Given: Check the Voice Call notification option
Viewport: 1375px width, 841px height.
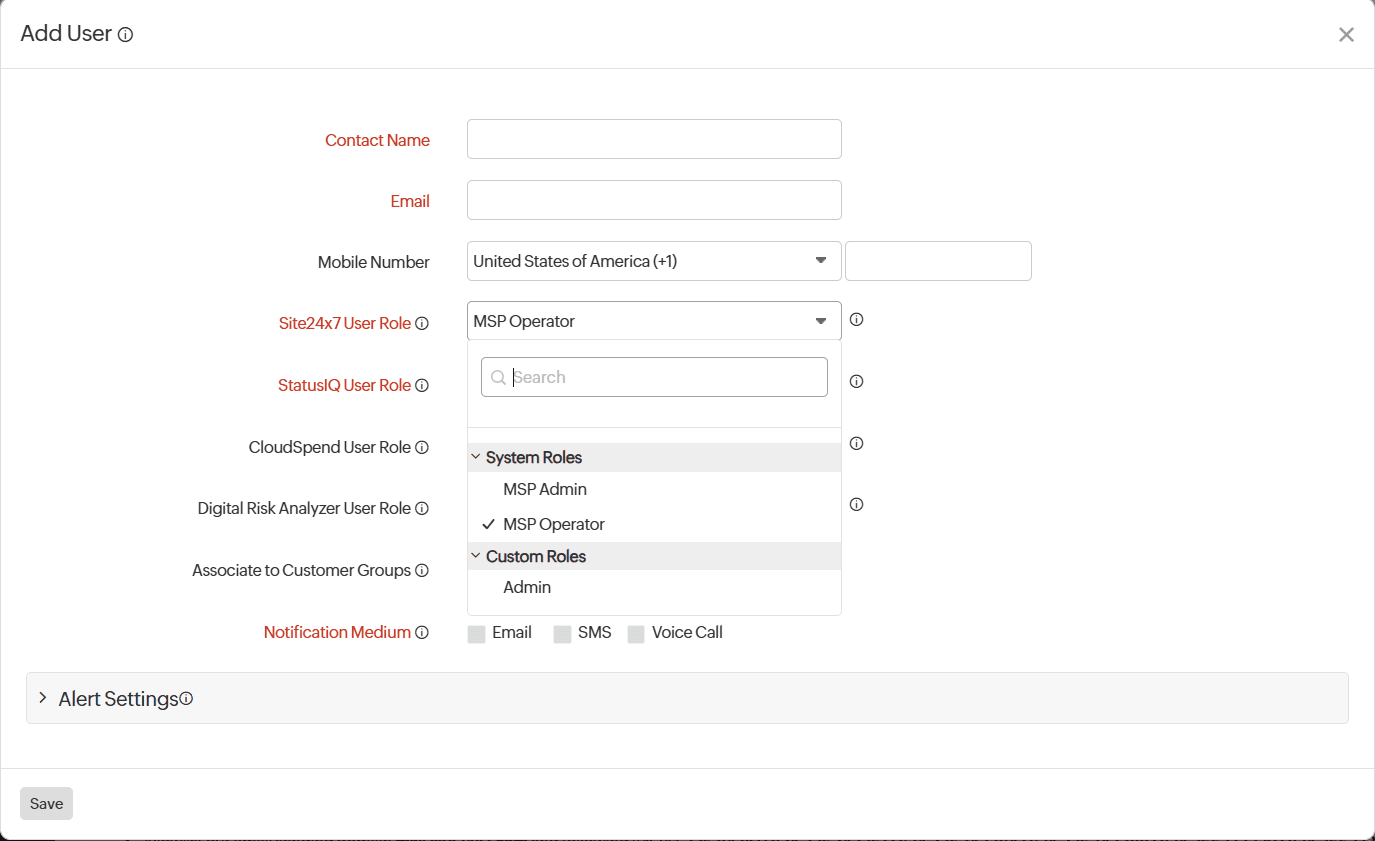Looking at the screenshot, I should (x=636, y=634).
